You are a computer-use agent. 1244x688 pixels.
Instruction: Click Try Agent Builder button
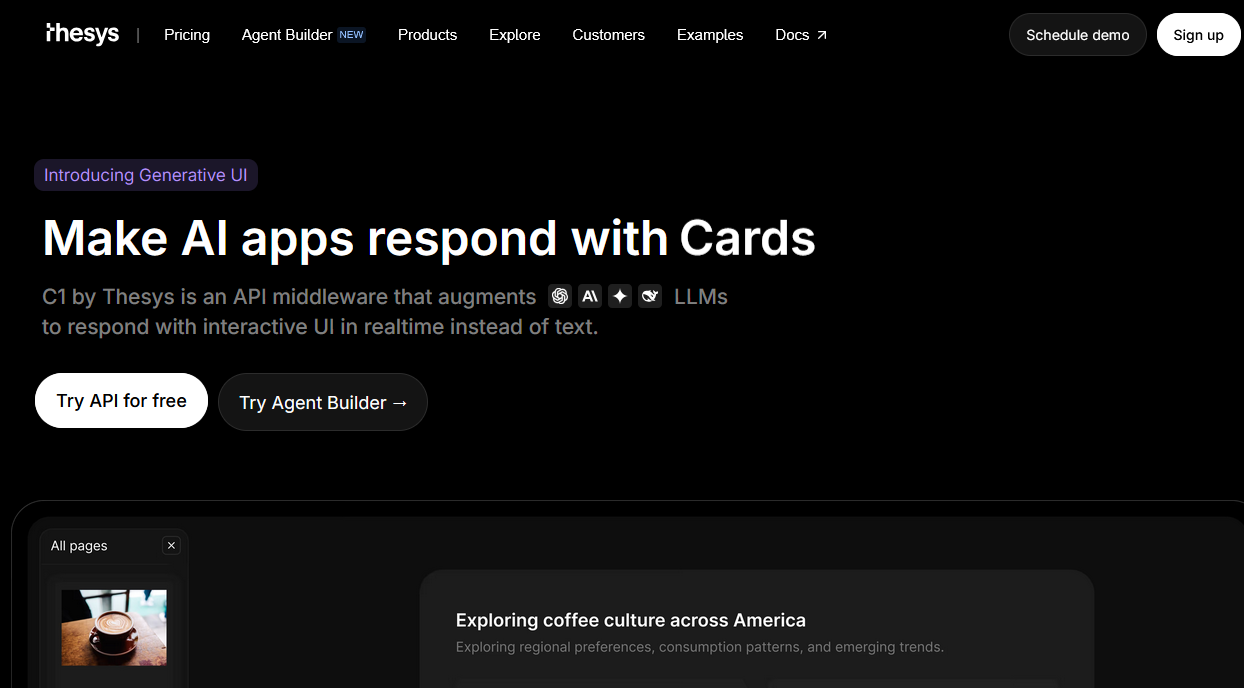click(x=323, y=403)
